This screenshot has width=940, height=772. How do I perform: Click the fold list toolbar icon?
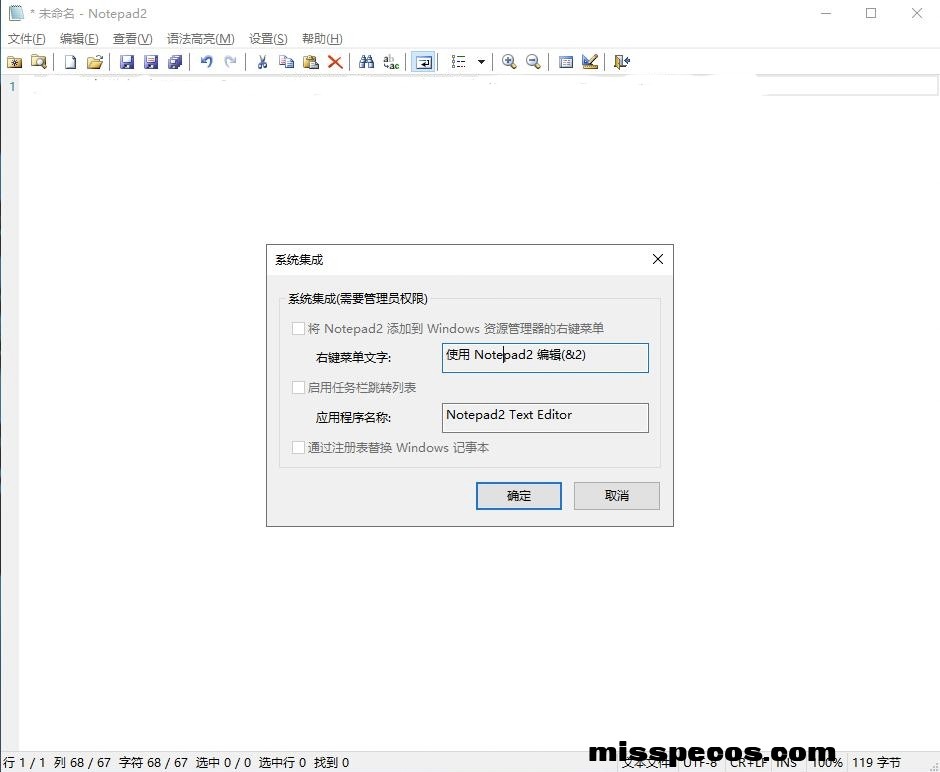click(x=459, y=62)
